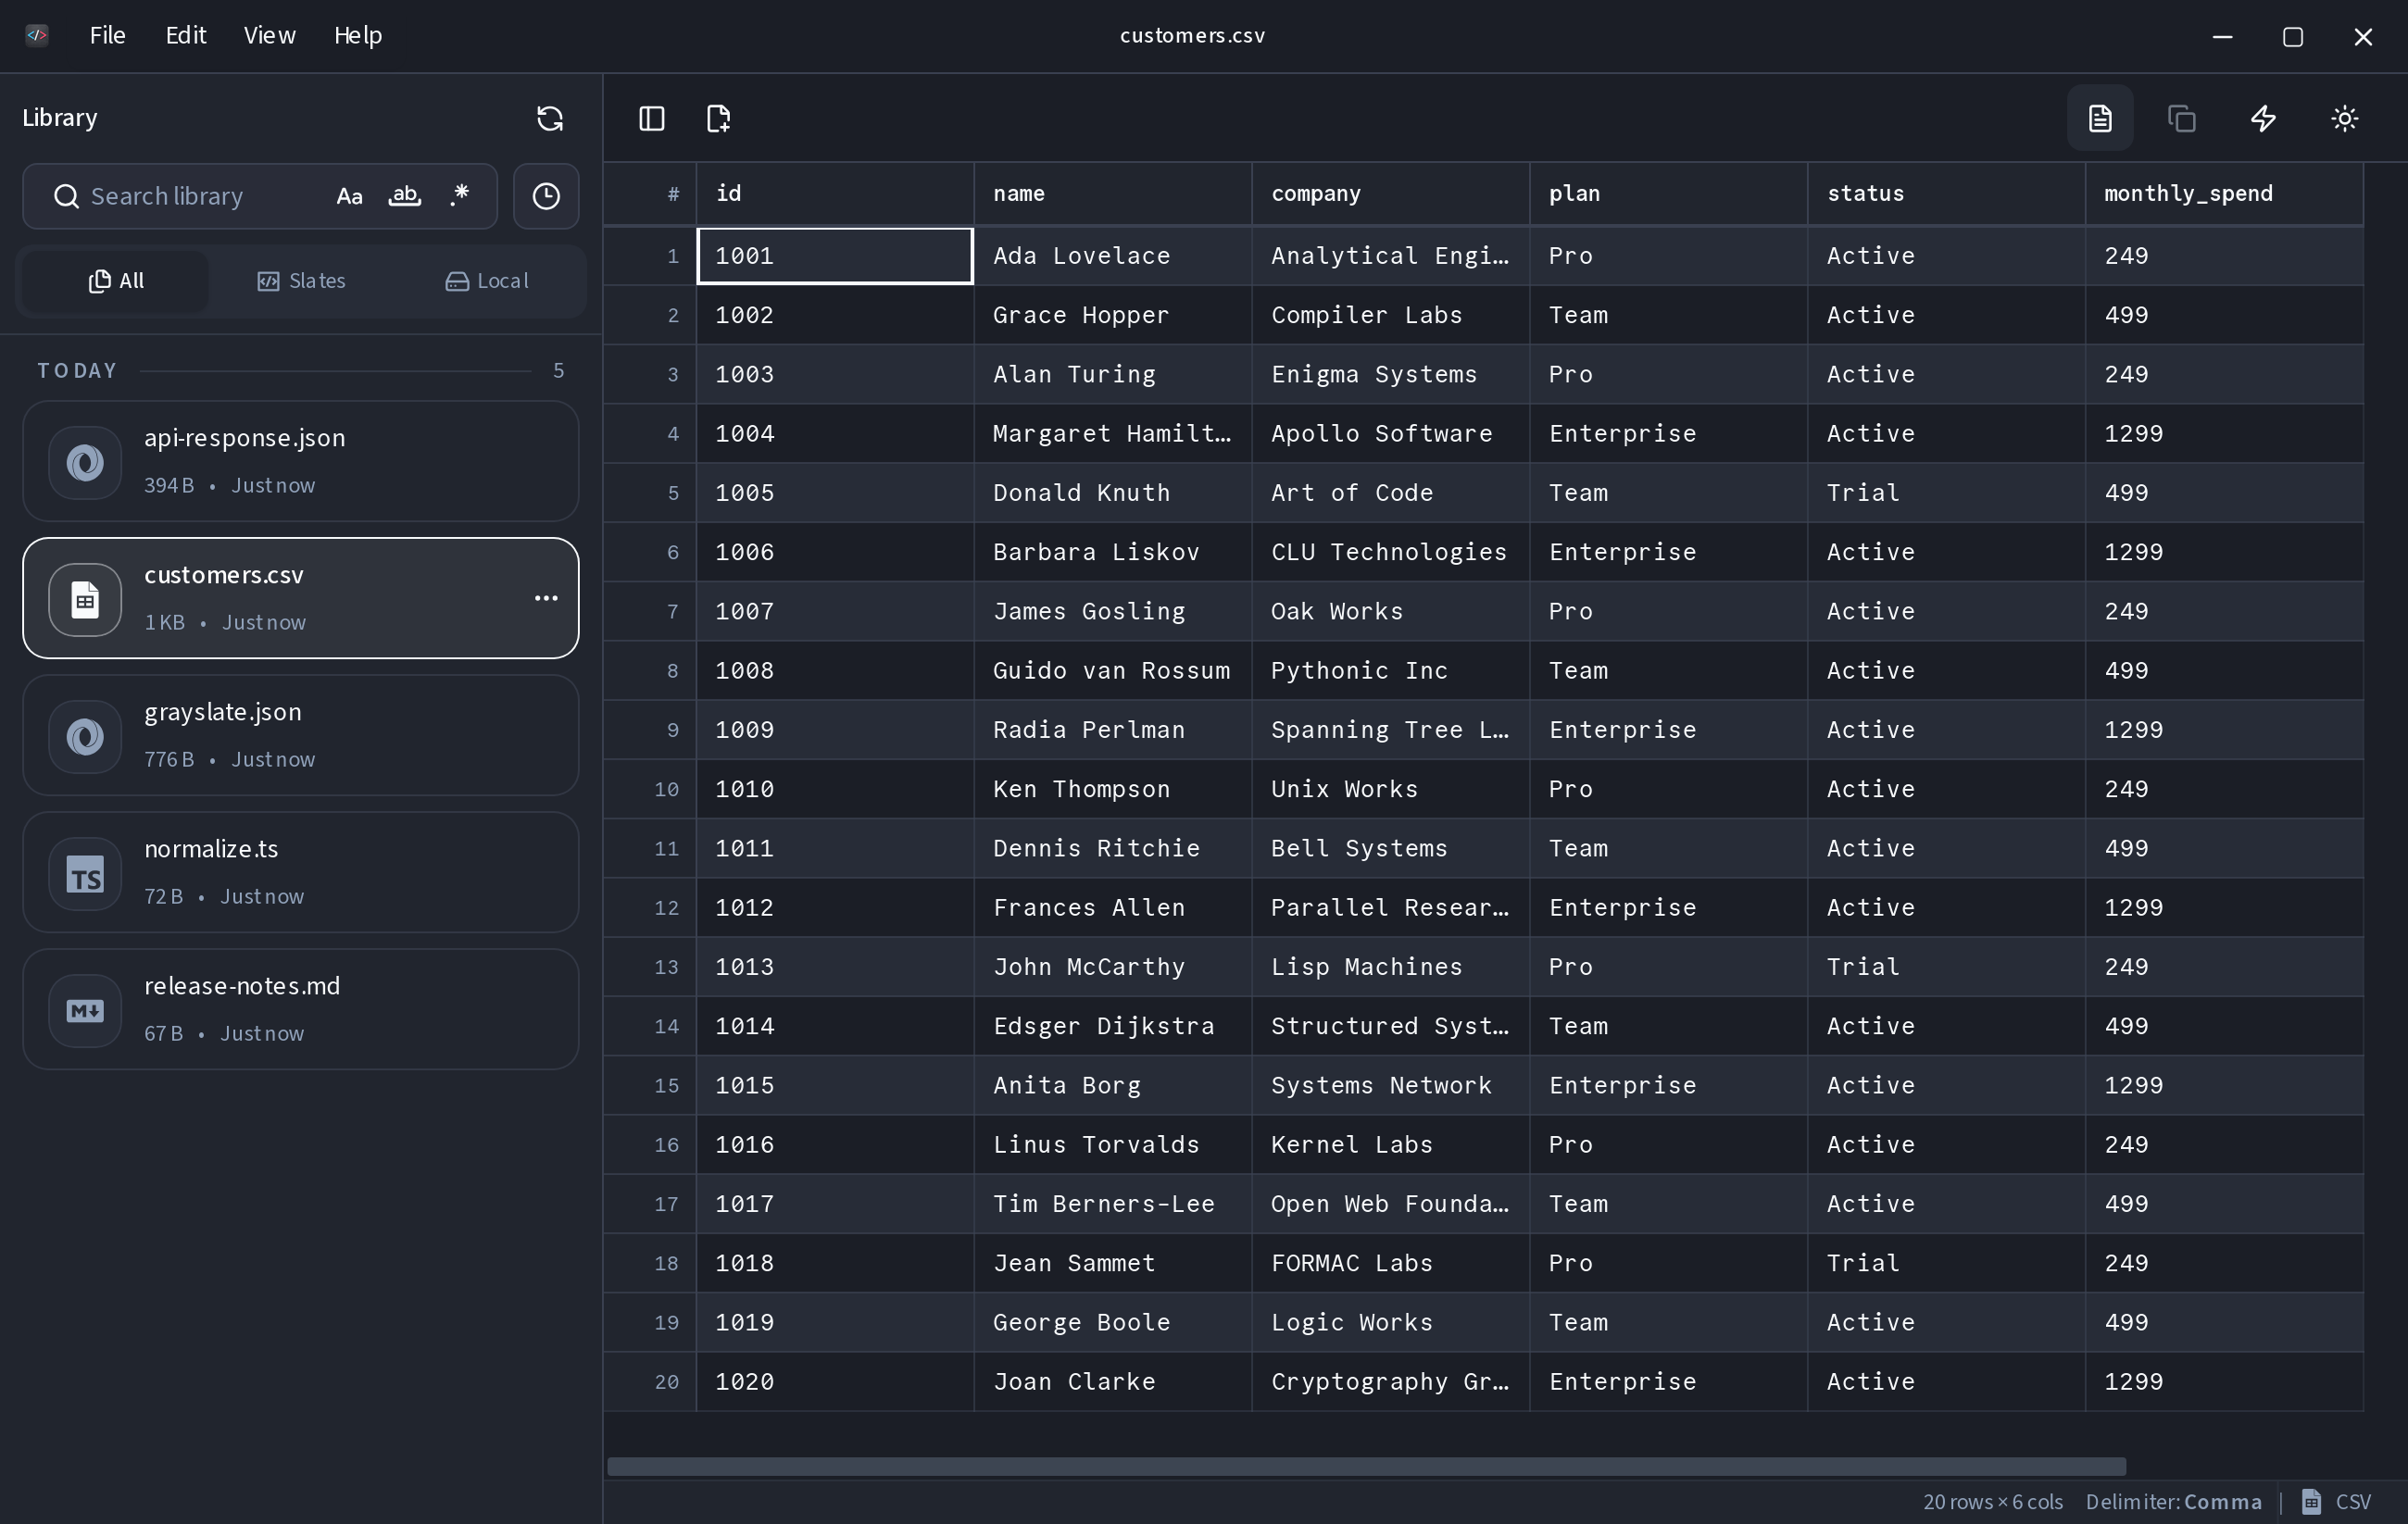The width and height of the screenshot is (2408, 1524).
Task: Click the copy/duplicate icon in toolbar
Action: [2182, 118]
